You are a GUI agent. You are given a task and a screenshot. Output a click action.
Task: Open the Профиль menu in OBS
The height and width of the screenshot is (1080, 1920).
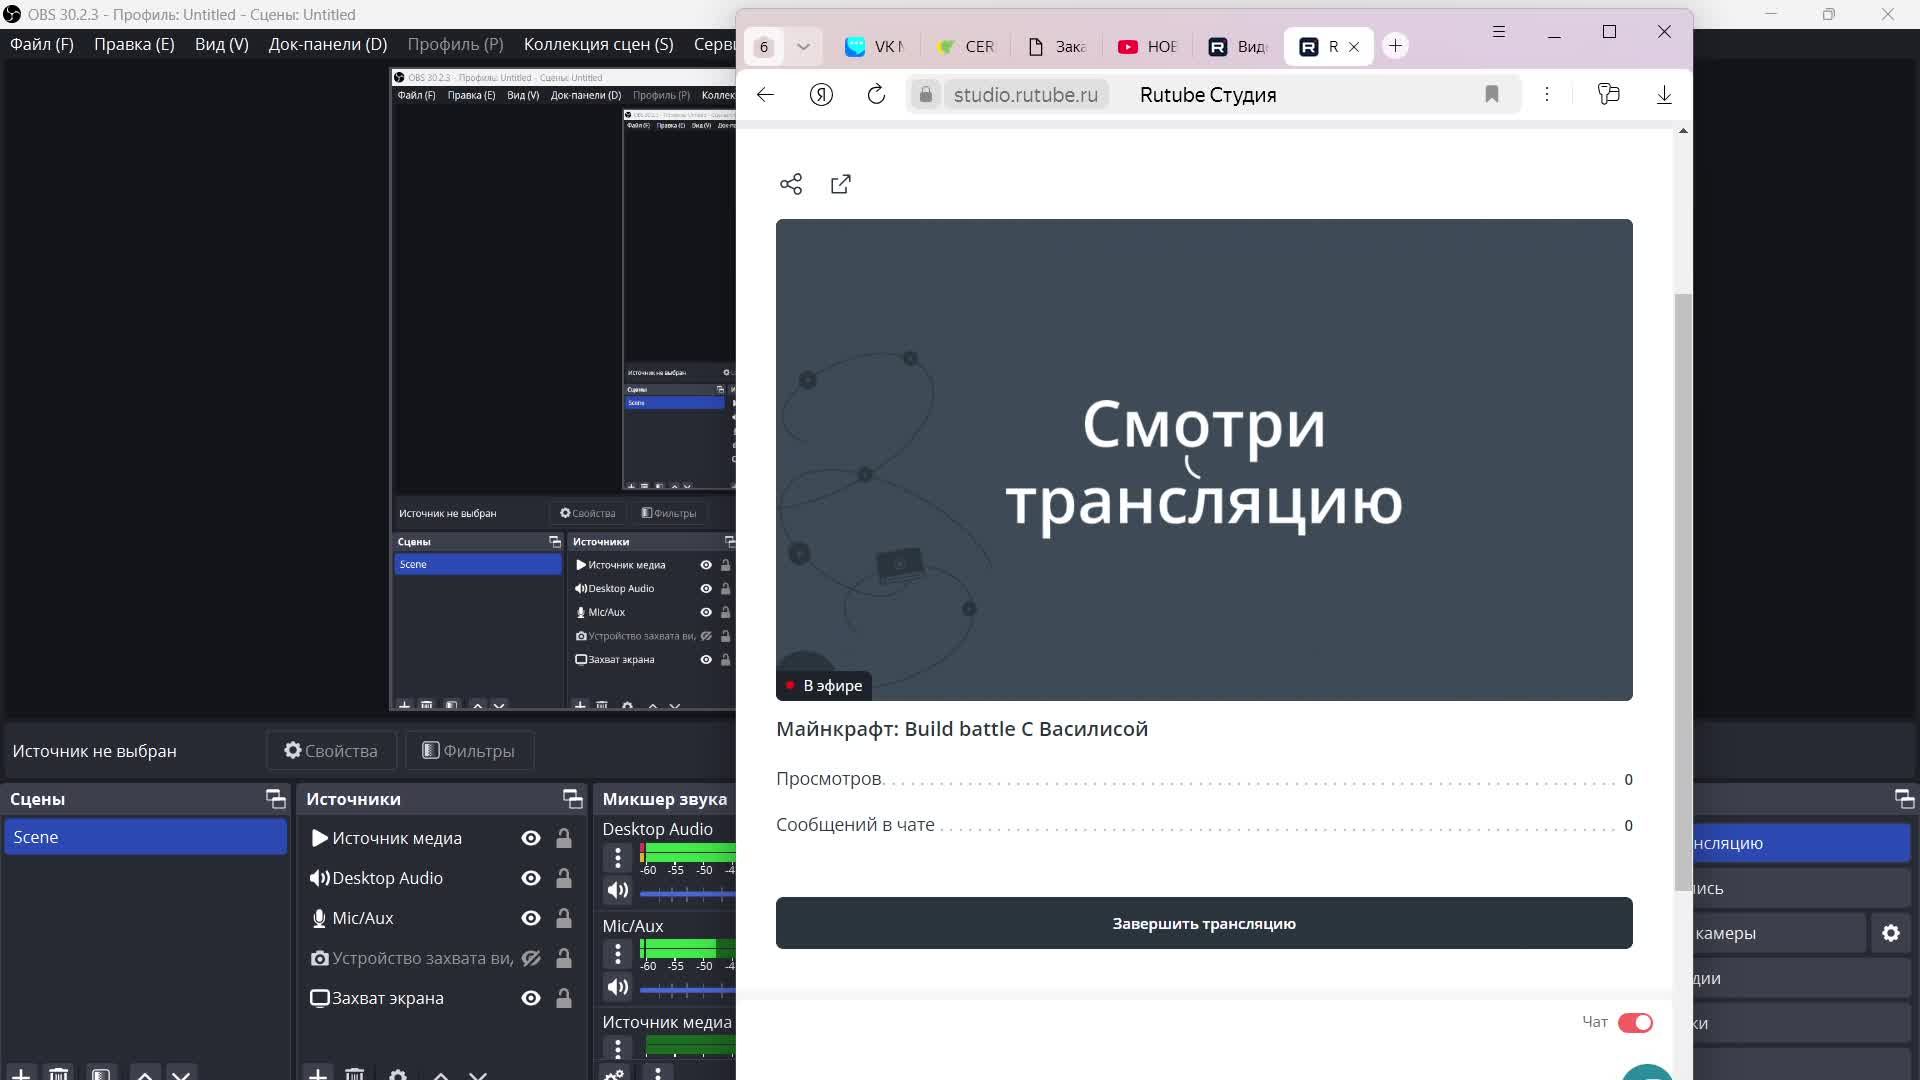coord(455,44)
